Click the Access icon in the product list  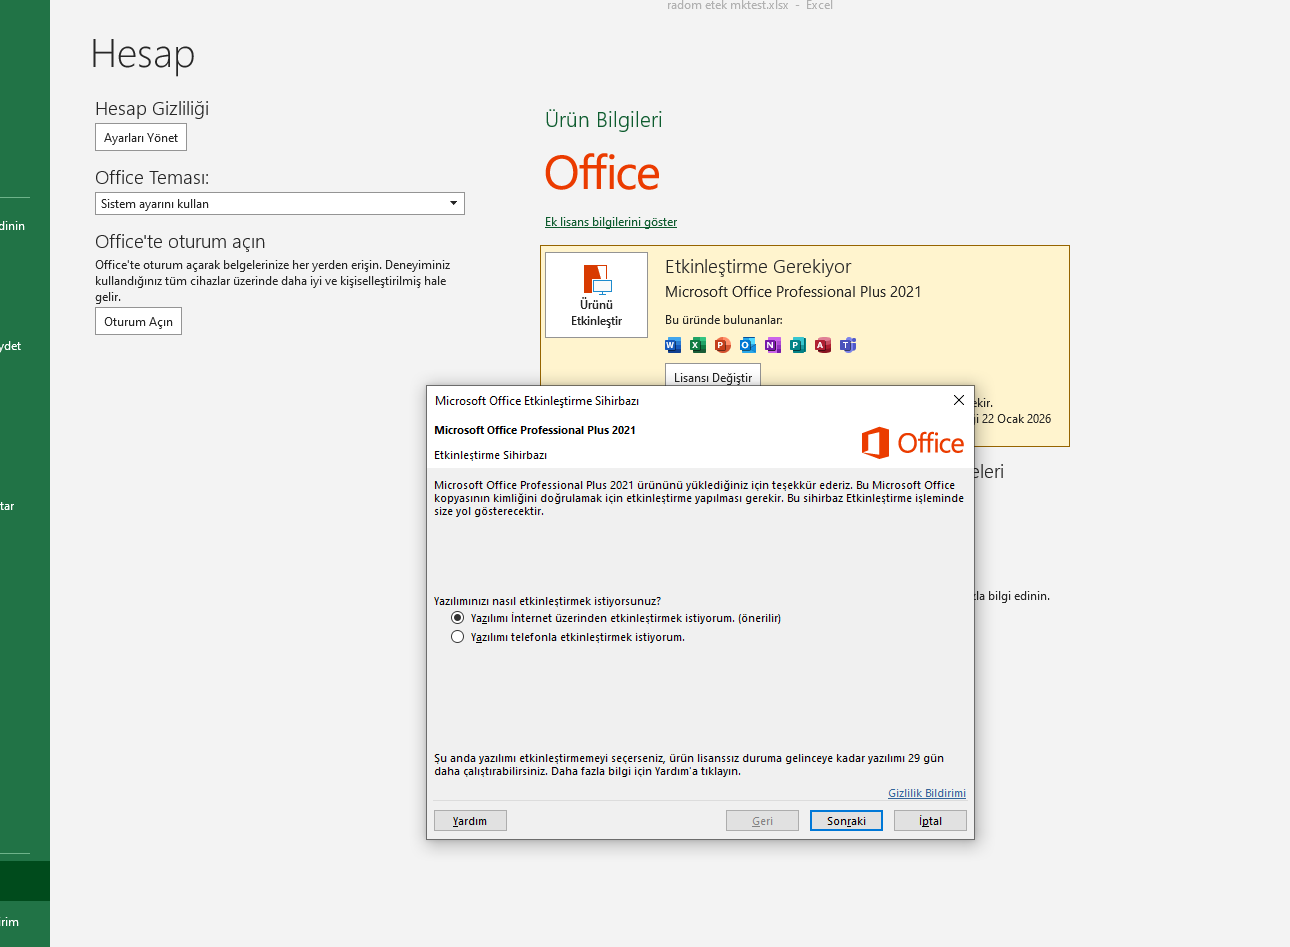pos(823,345)
